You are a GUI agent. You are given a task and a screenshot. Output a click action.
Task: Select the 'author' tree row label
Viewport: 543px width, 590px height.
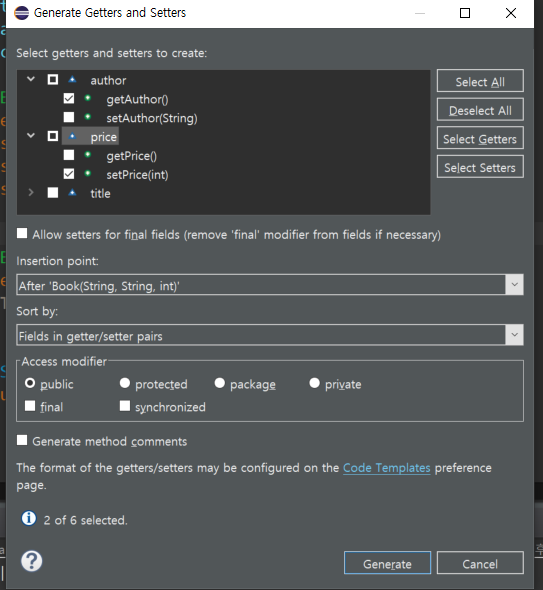click(x=108, y=80)
